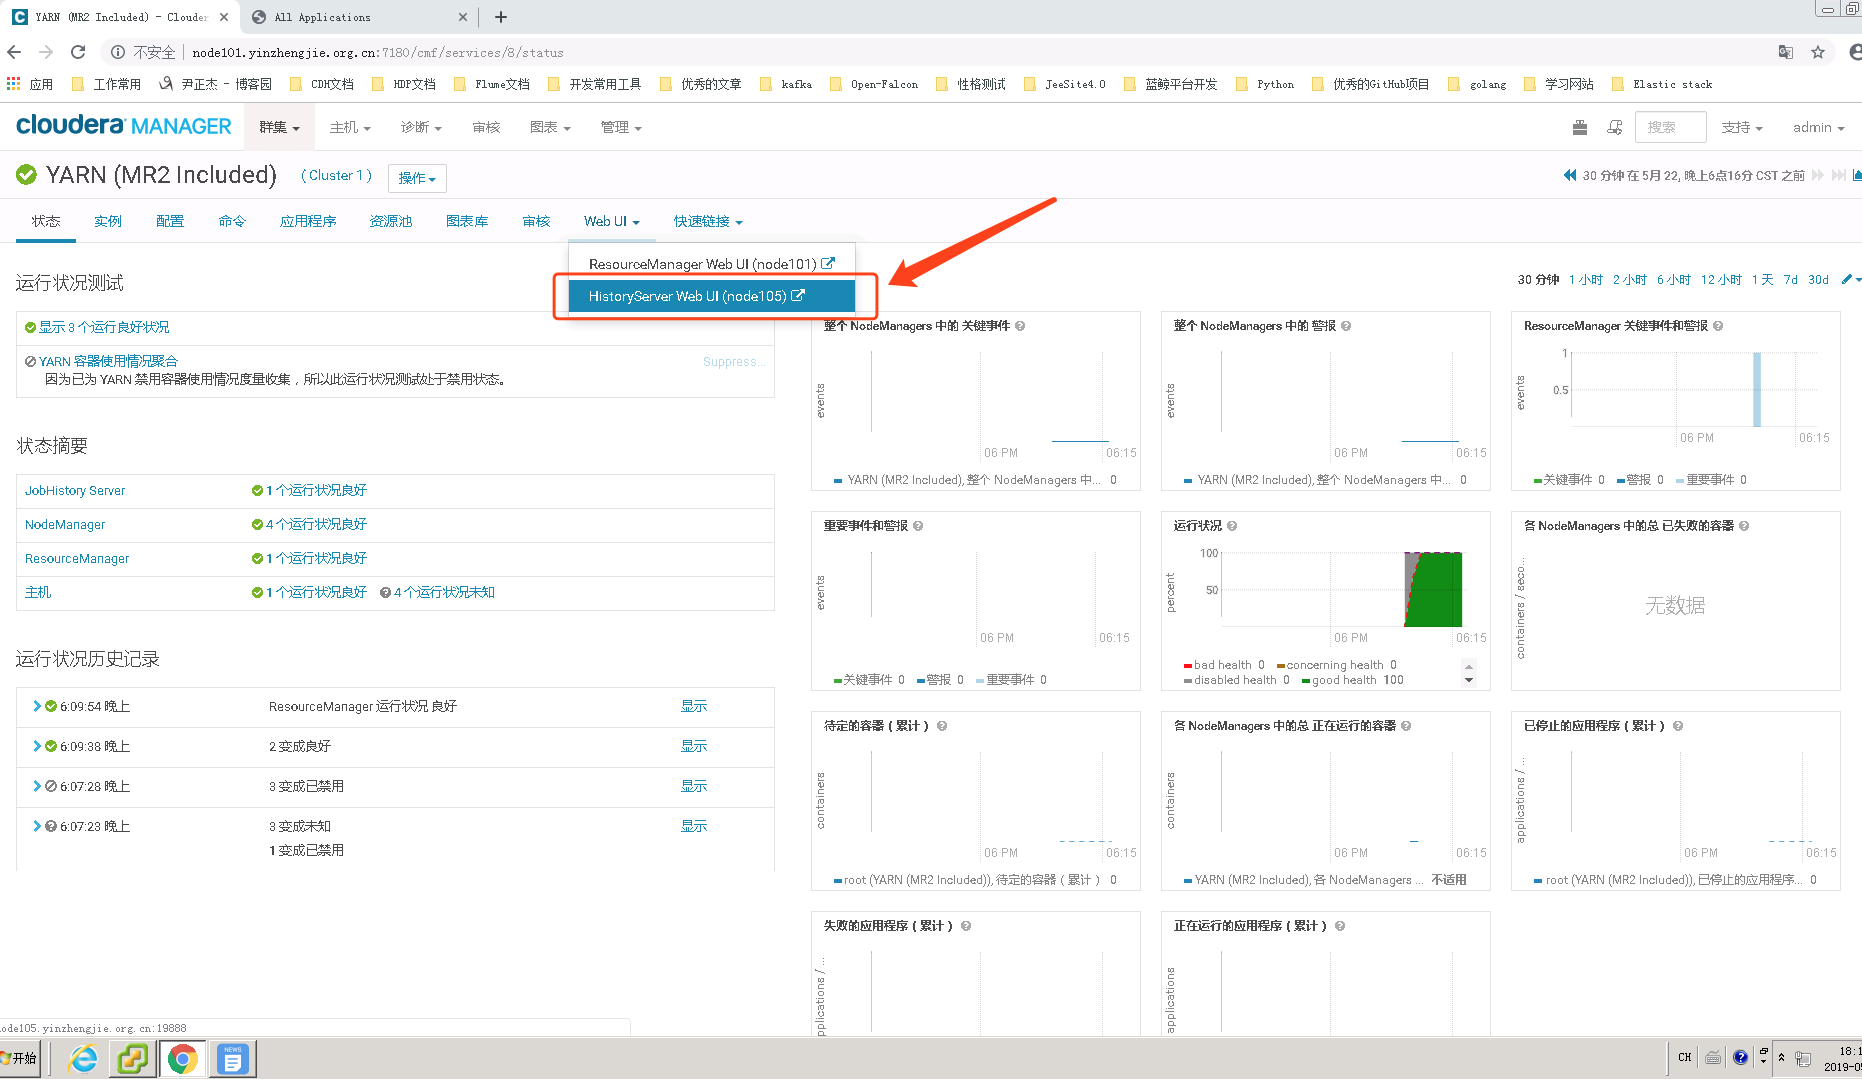This screenshot has width=1862, height=1079.
Task: Click the rewind time-range double-arrow icon
Action: 1570,175
